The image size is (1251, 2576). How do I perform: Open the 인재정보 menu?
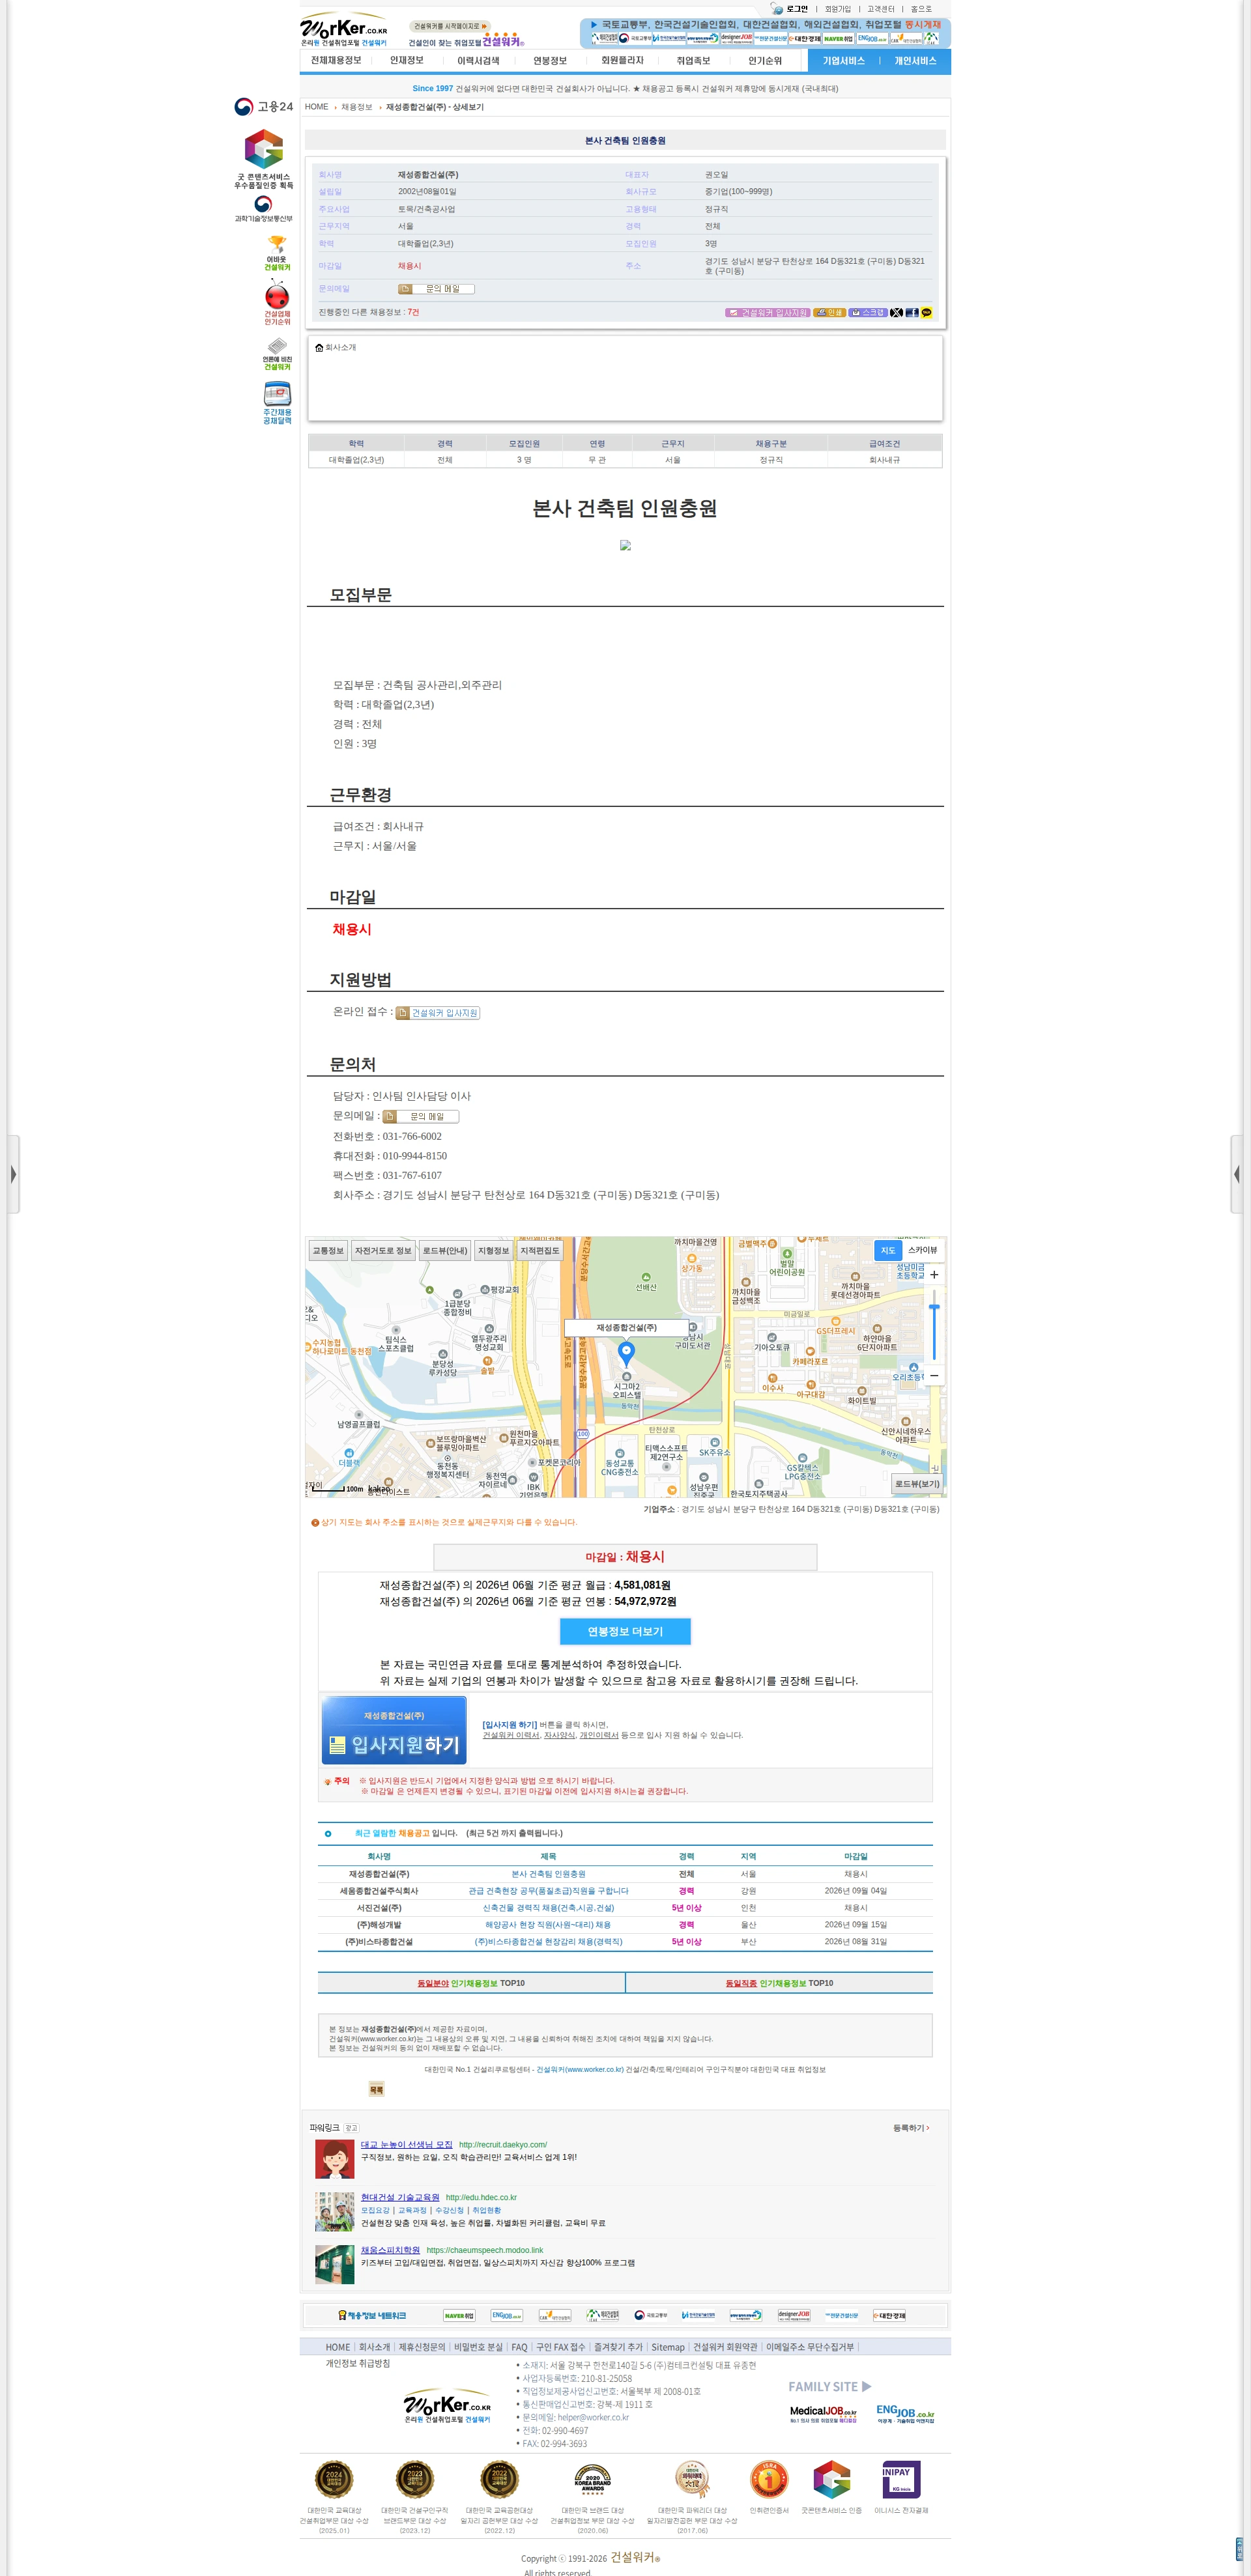coord(406,61)
